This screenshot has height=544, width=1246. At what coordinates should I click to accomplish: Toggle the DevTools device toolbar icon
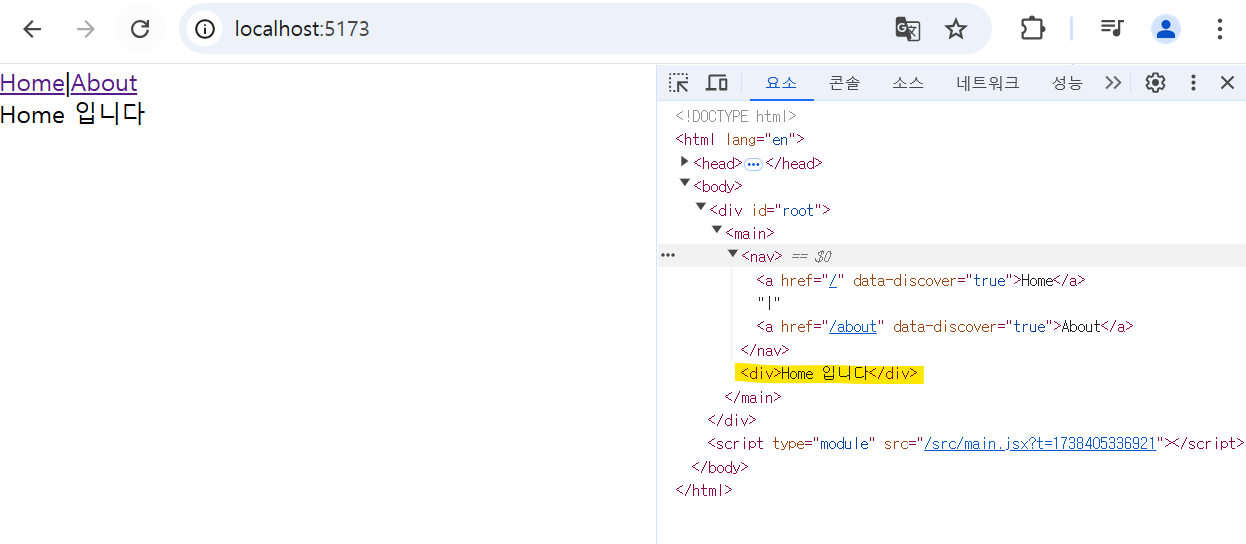tap(716, 83)
